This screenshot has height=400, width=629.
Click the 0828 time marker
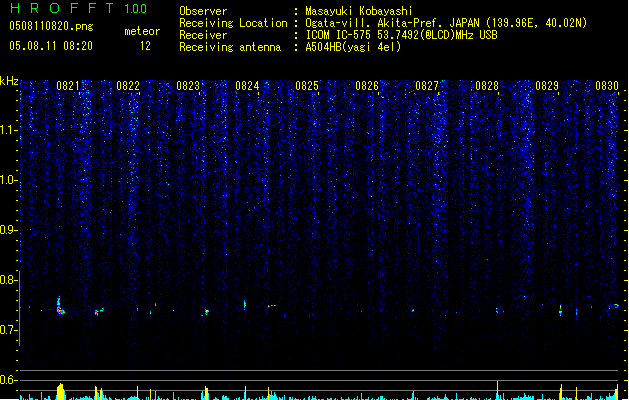tap(487, 86)
